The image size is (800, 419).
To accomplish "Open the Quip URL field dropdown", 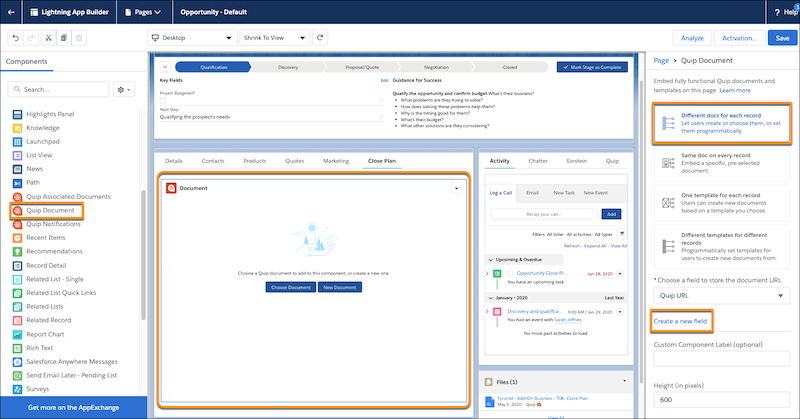I will (721, 295).
